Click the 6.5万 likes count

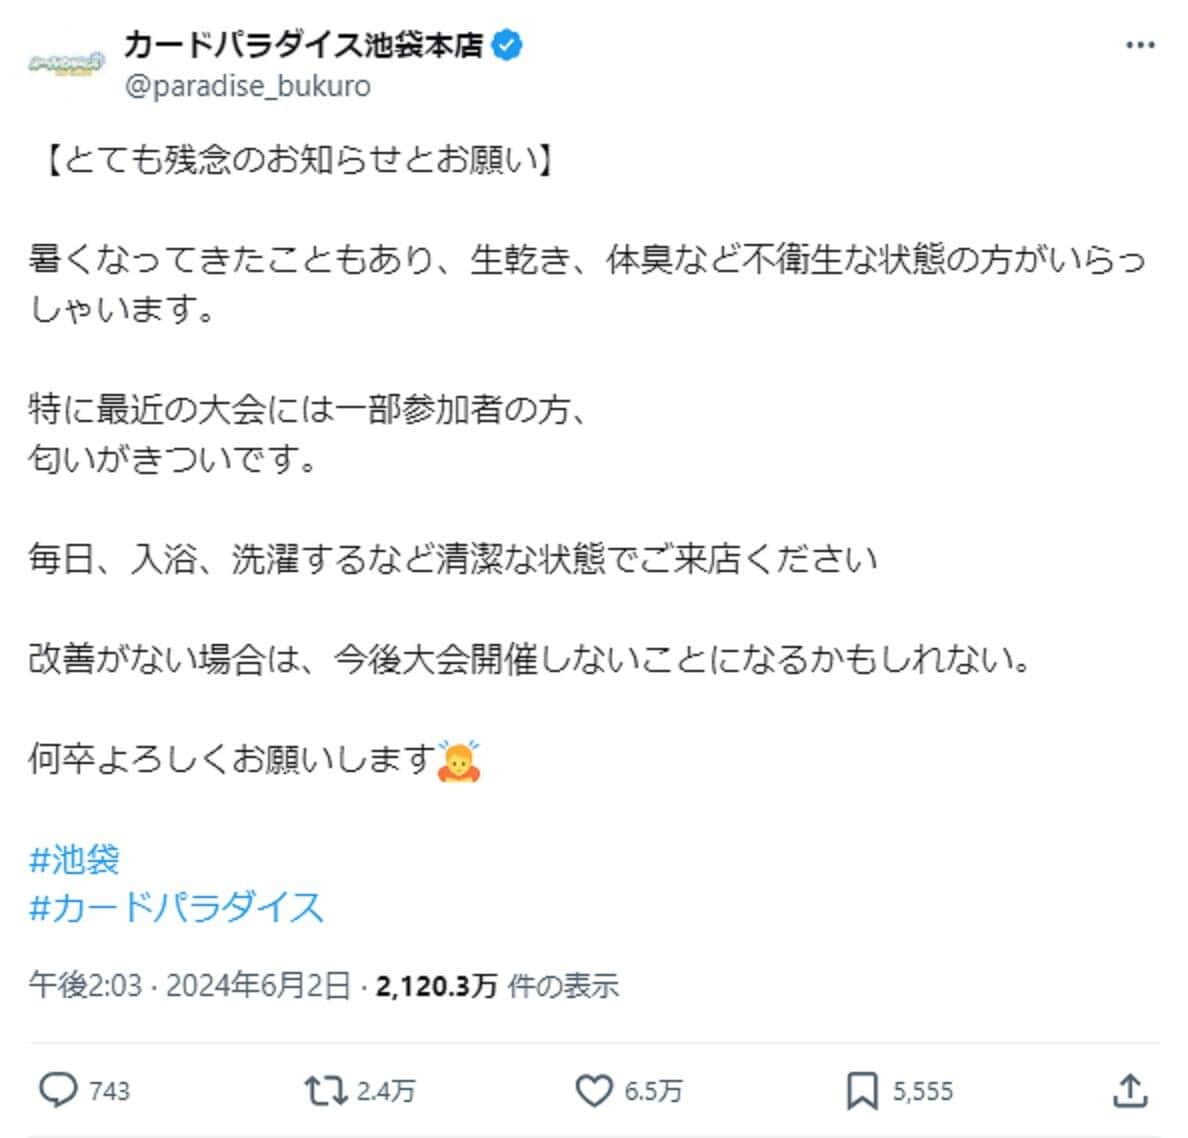[x=653, y=1090]
